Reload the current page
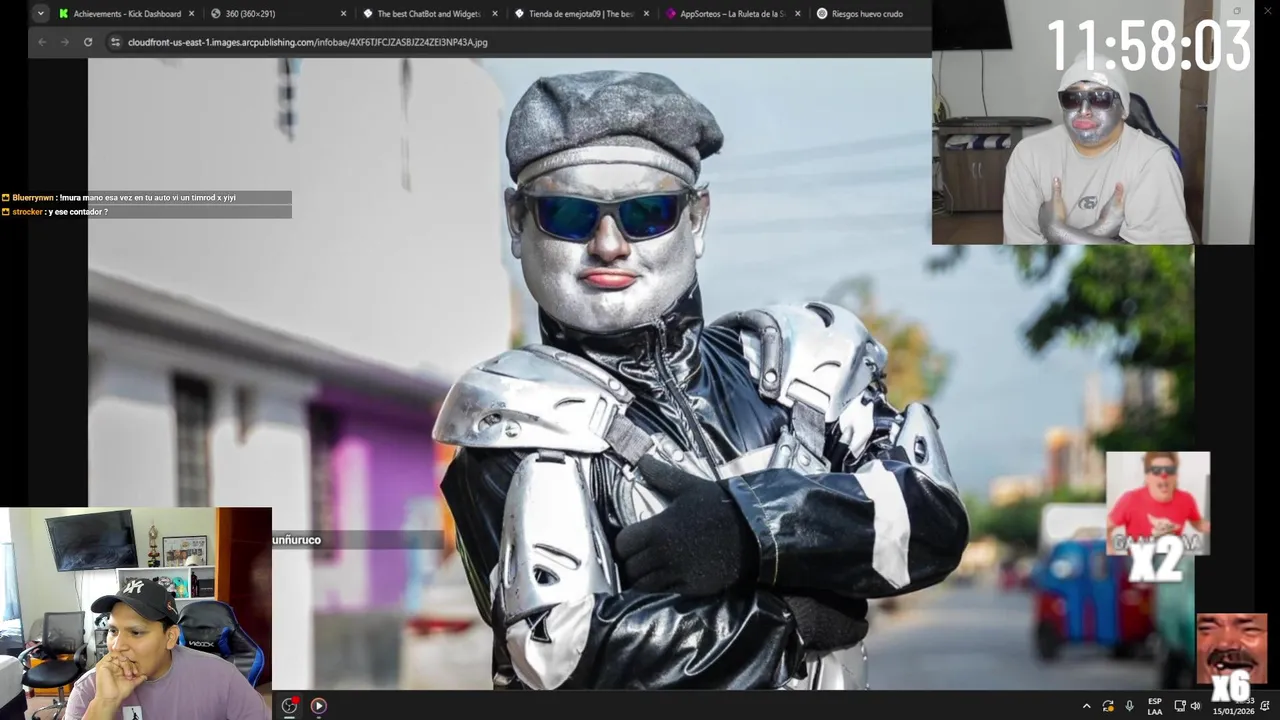Screen dimensions: 1280x720 tap(88, 42)
